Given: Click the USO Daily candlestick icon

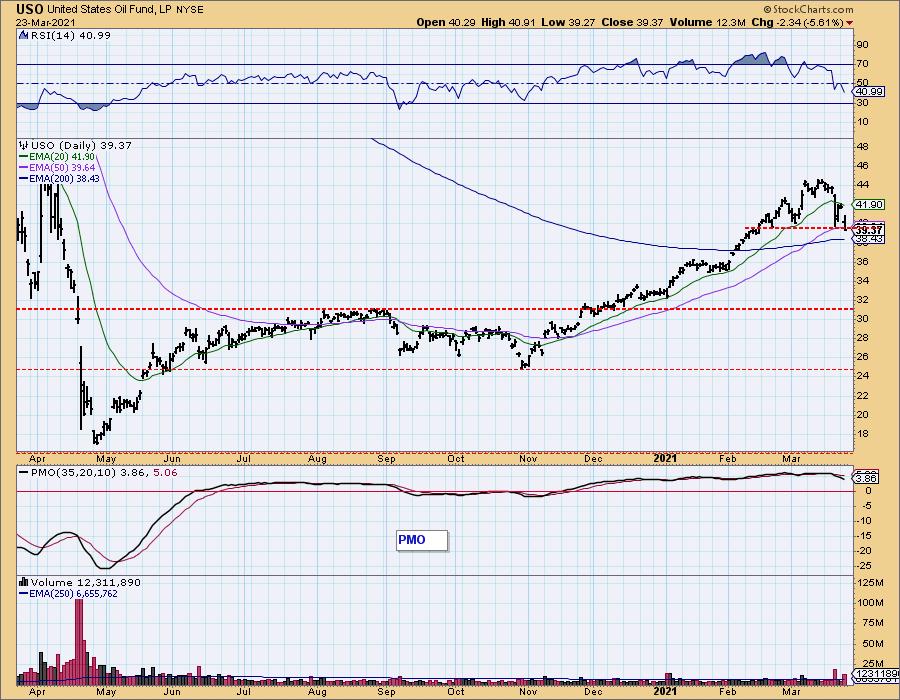Looking at the screenshot, I should pos(24,145).
